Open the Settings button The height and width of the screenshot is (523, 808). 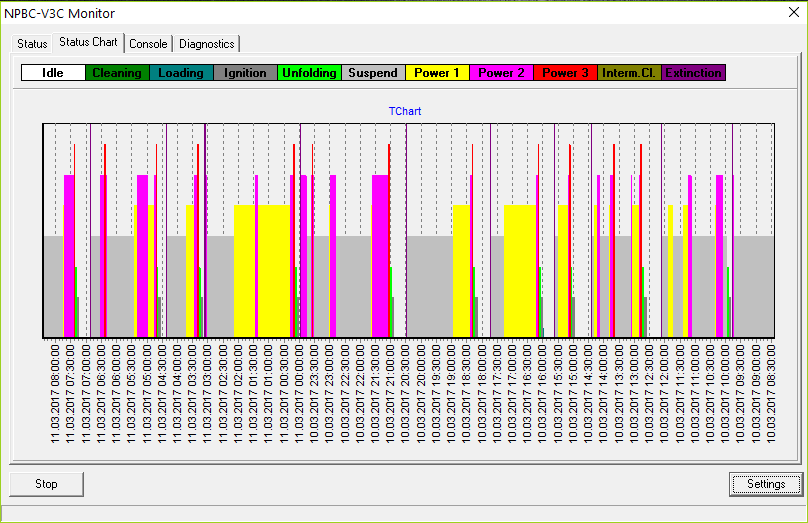pyautogui.click(x=765, y=484)
